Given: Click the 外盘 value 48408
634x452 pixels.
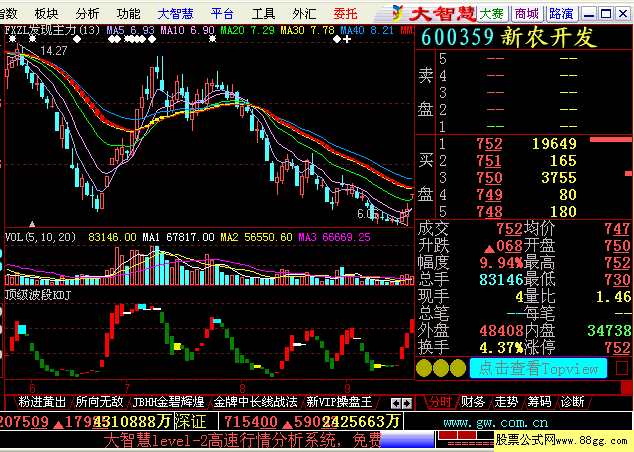Looking at the screenshot, I should pyautogui.click(x=501, y=331).
